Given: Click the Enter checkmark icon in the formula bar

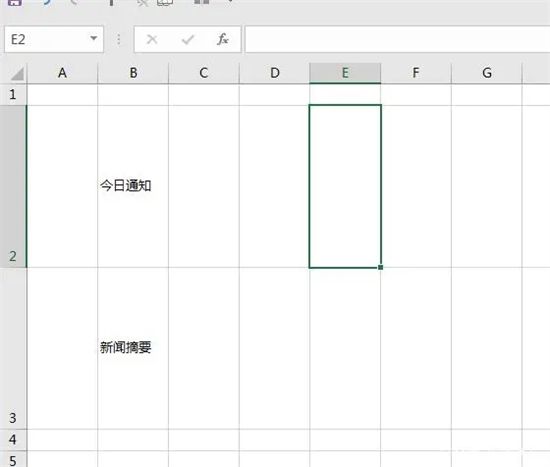Looking at the screenshot, I should tap(188, 39).
